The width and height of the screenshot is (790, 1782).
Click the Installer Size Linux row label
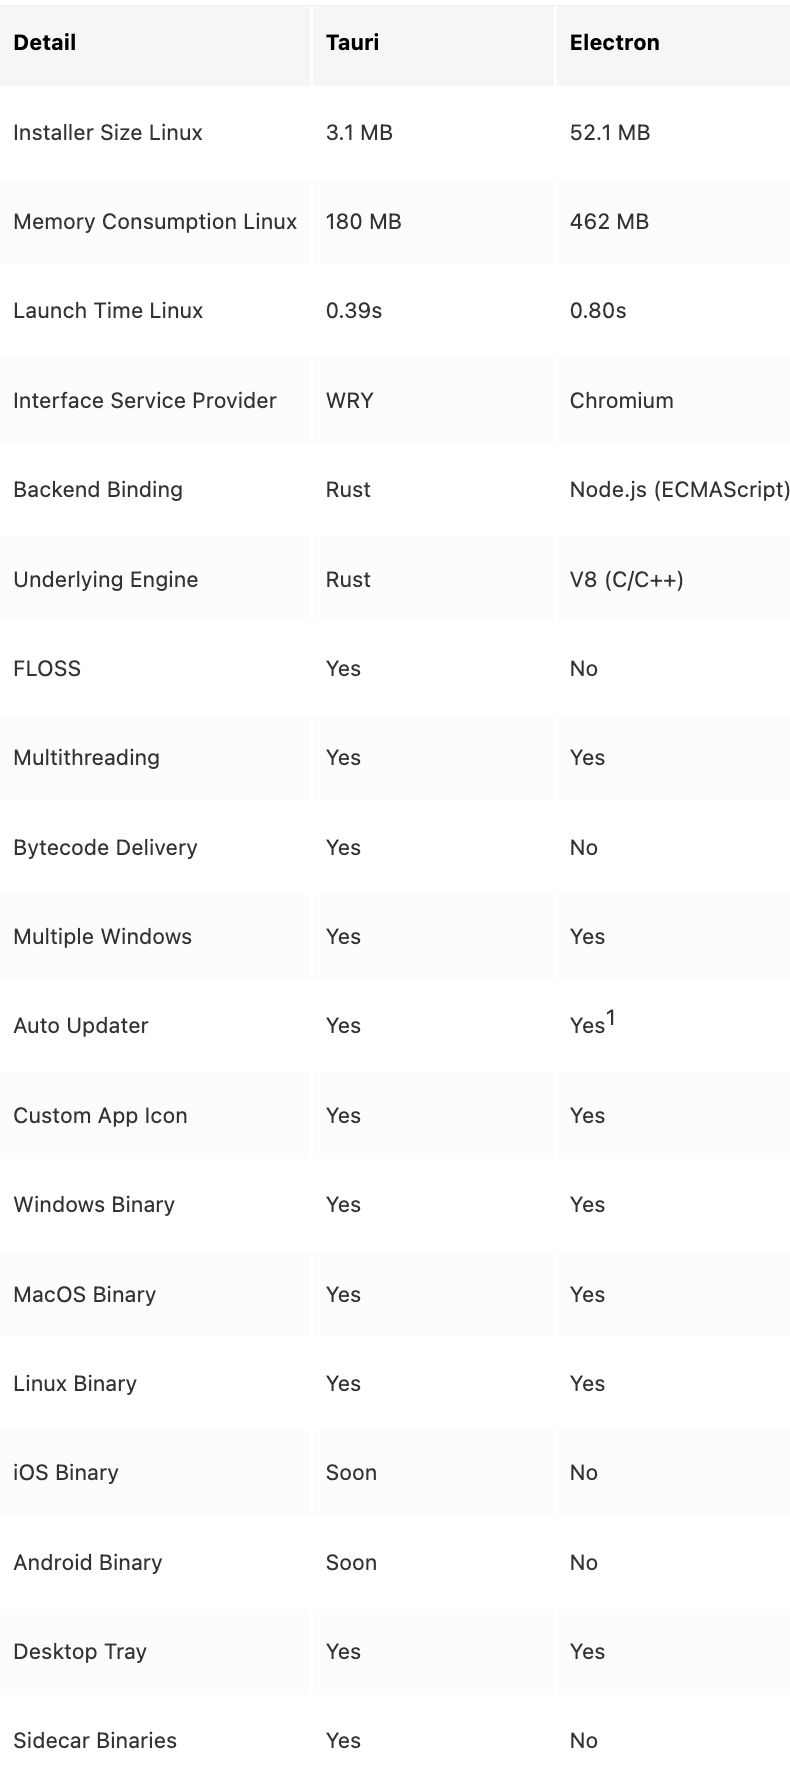[108, 133]
